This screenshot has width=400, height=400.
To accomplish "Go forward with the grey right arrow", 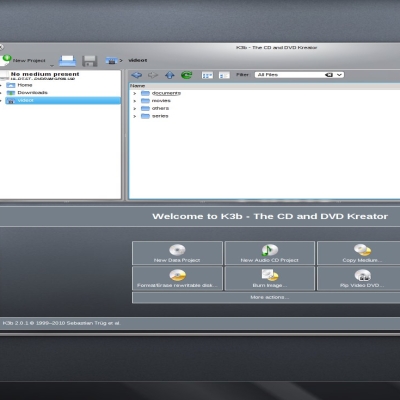I will 153,75.
